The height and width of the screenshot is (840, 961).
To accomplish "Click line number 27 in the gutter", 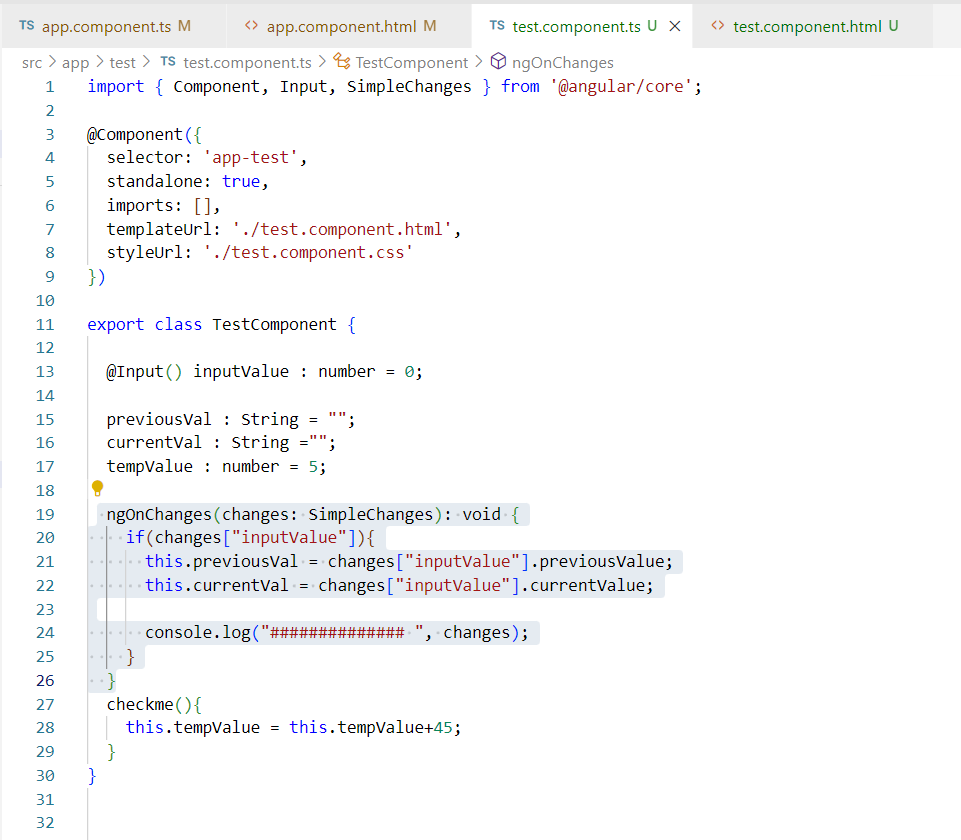I will pyautogui.click(x=44, y=704).
